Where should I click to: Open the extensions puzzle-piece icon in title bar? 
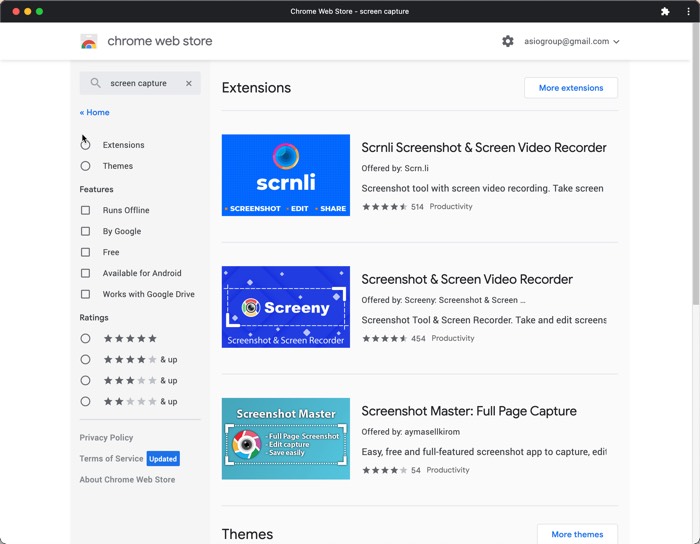665,11
